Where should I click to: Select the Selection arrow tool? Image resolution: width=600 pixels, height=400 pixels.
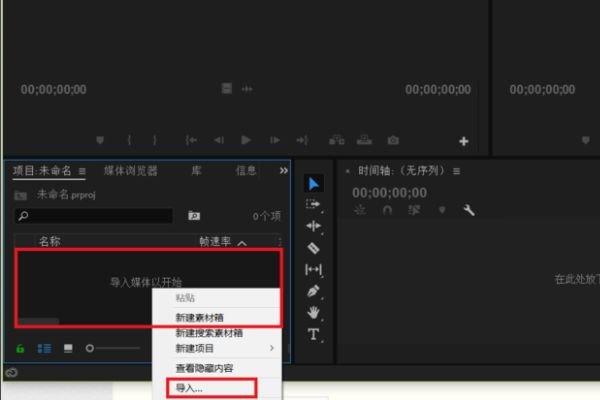pyautogui.click(x=314, y=184)
